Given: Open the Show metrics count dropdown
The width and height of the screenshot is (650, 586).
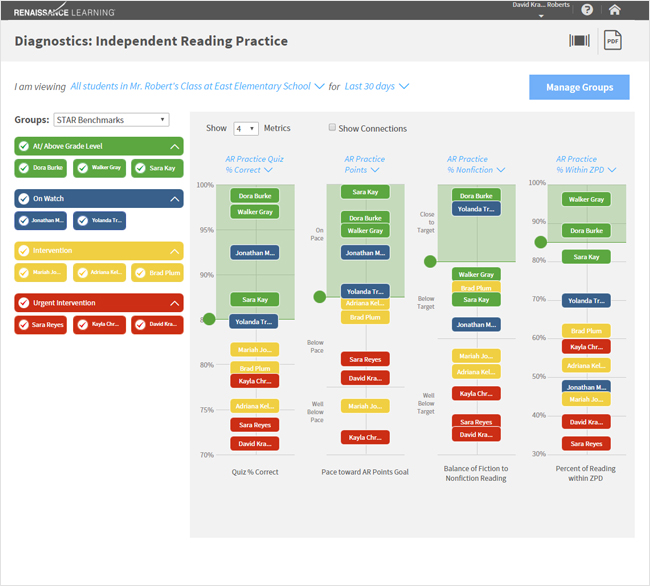Looking at the screenshot, I should [x=246, y=128].
